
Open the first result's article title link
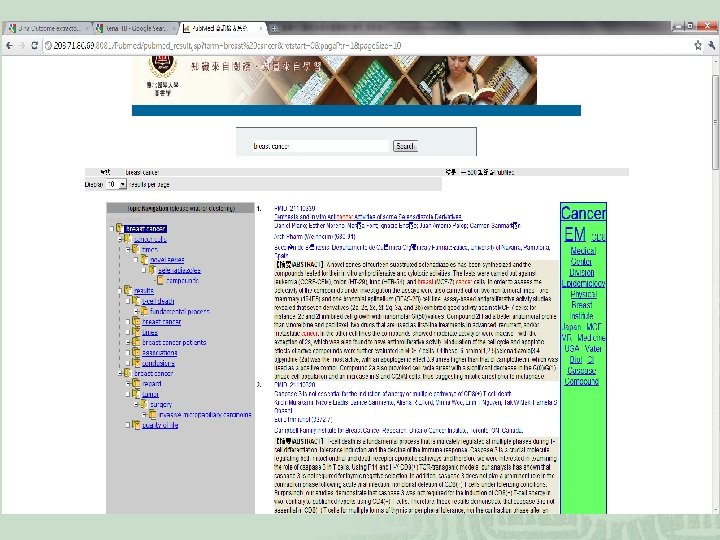coord(368,216)
